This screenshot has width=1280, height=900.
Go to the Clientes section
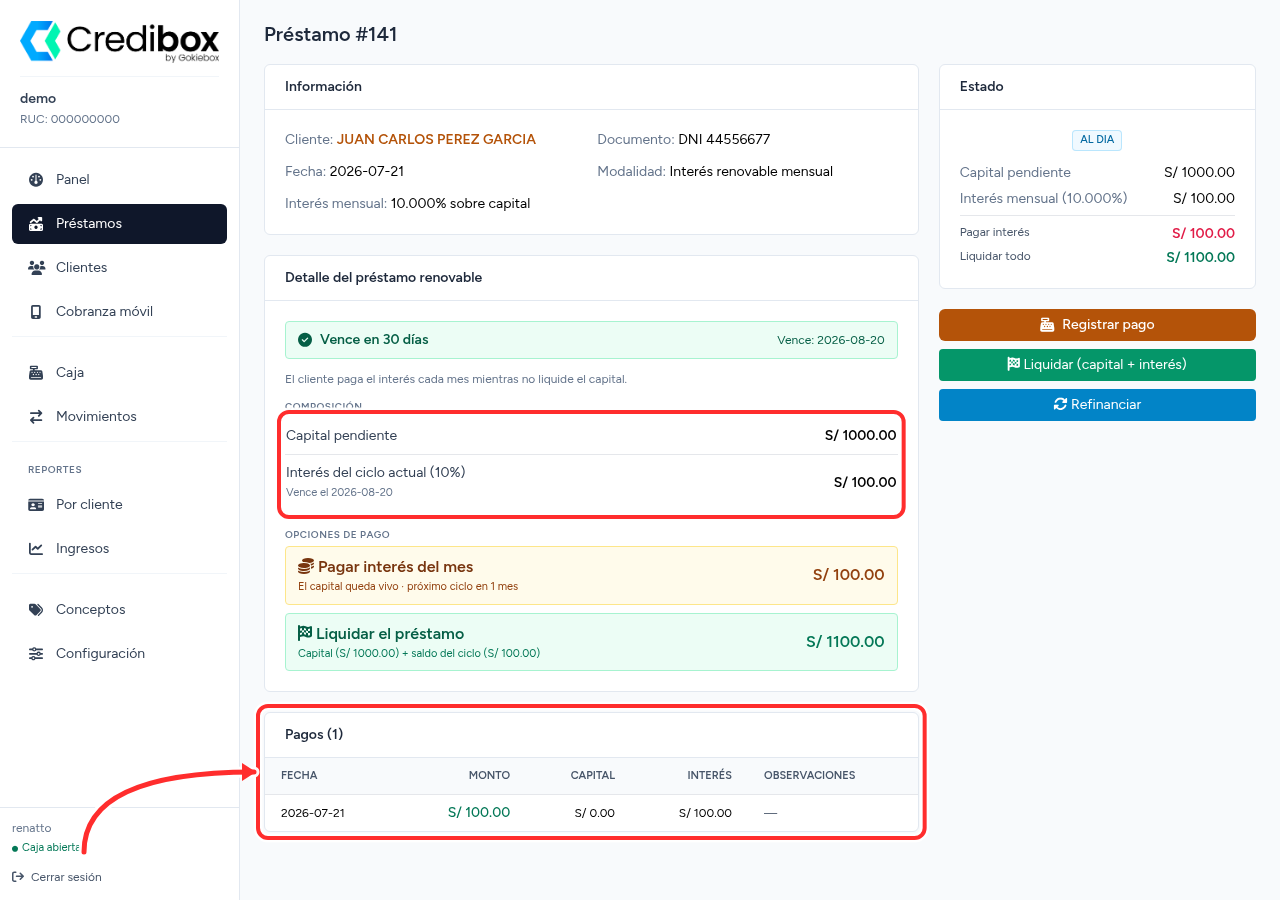(x=119, y=268)
